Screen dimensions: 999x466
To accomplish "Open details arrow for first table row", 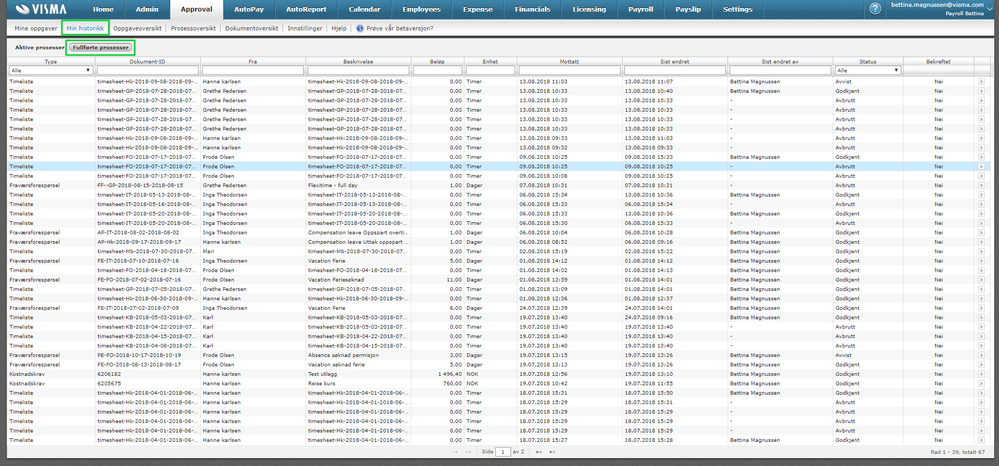I will (981, 80).
